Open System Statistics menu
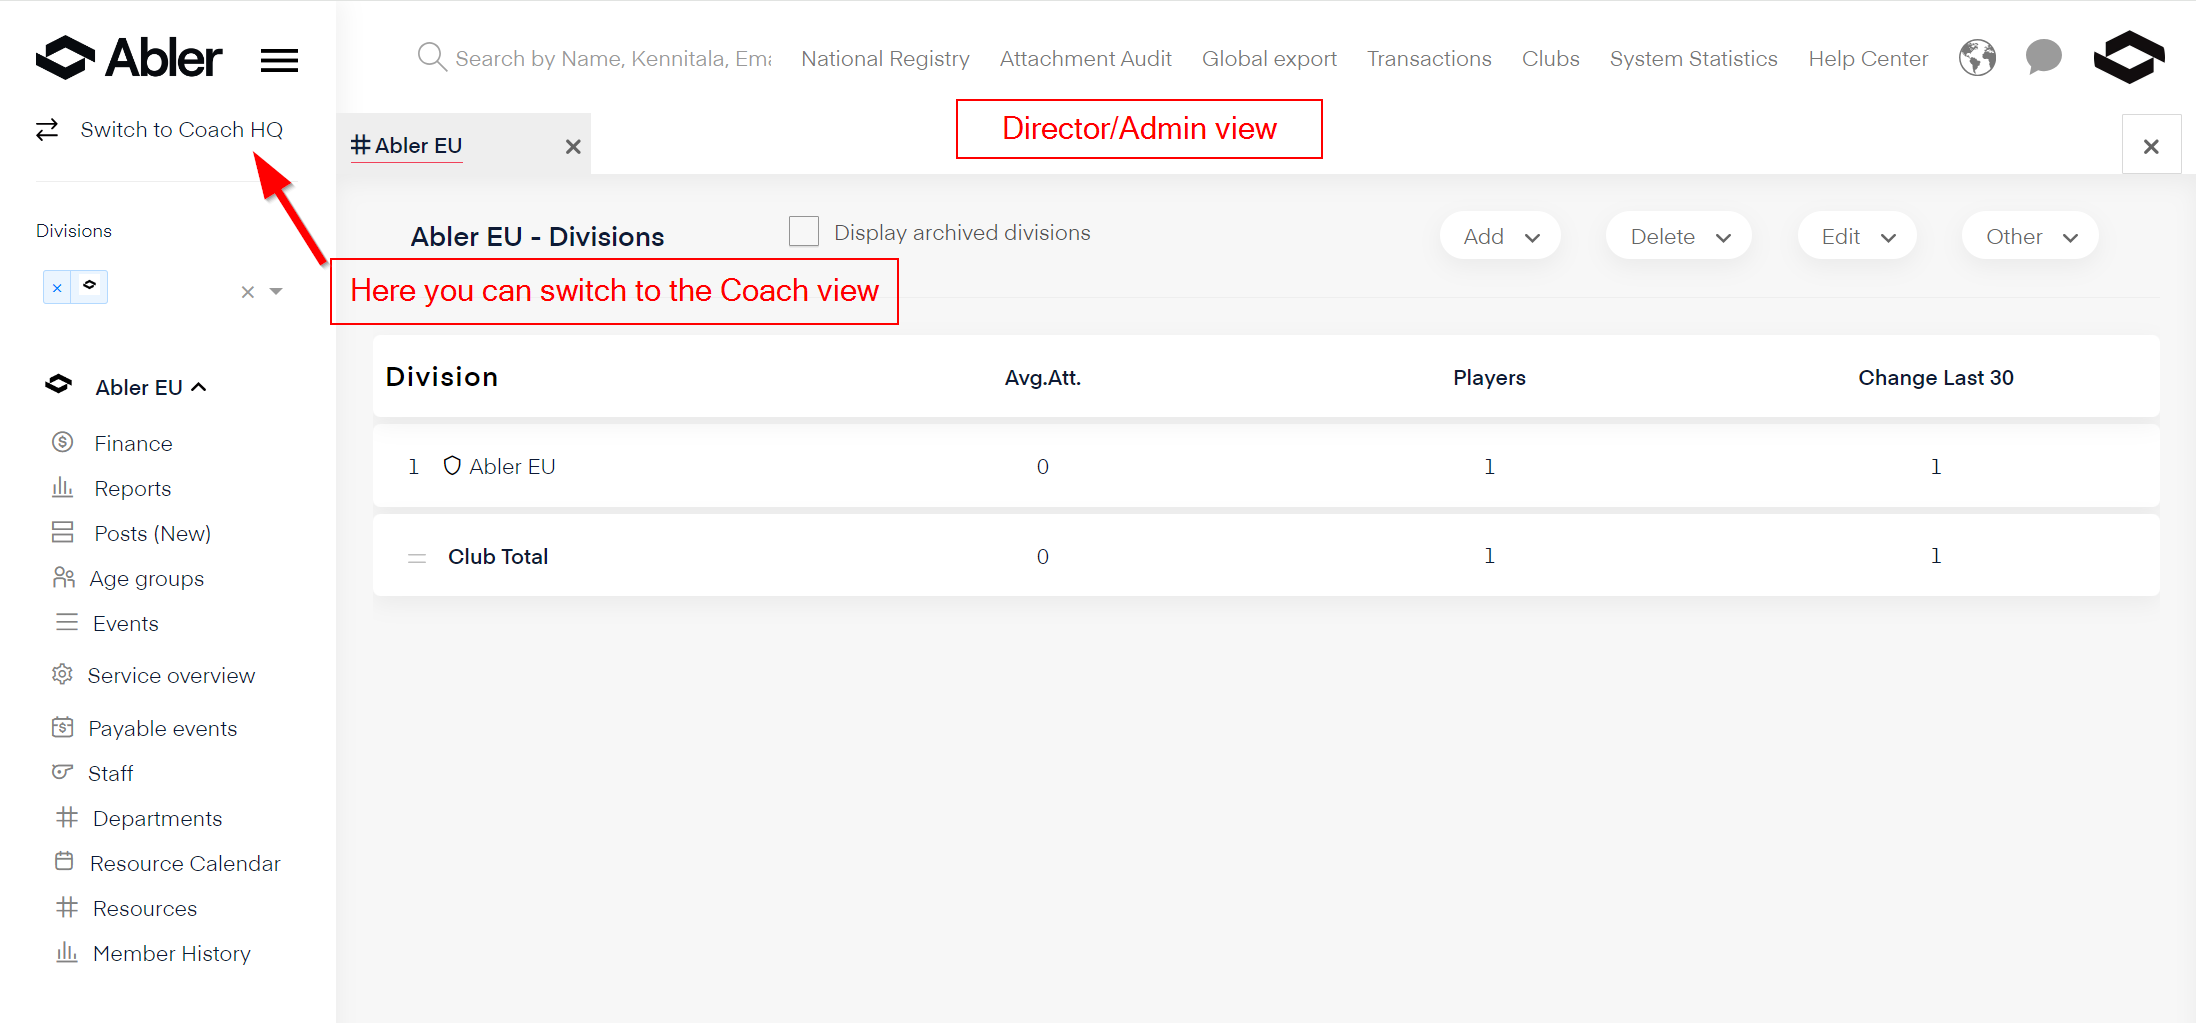Screen dimensions: 2196x1023 tap(1693, 59)
